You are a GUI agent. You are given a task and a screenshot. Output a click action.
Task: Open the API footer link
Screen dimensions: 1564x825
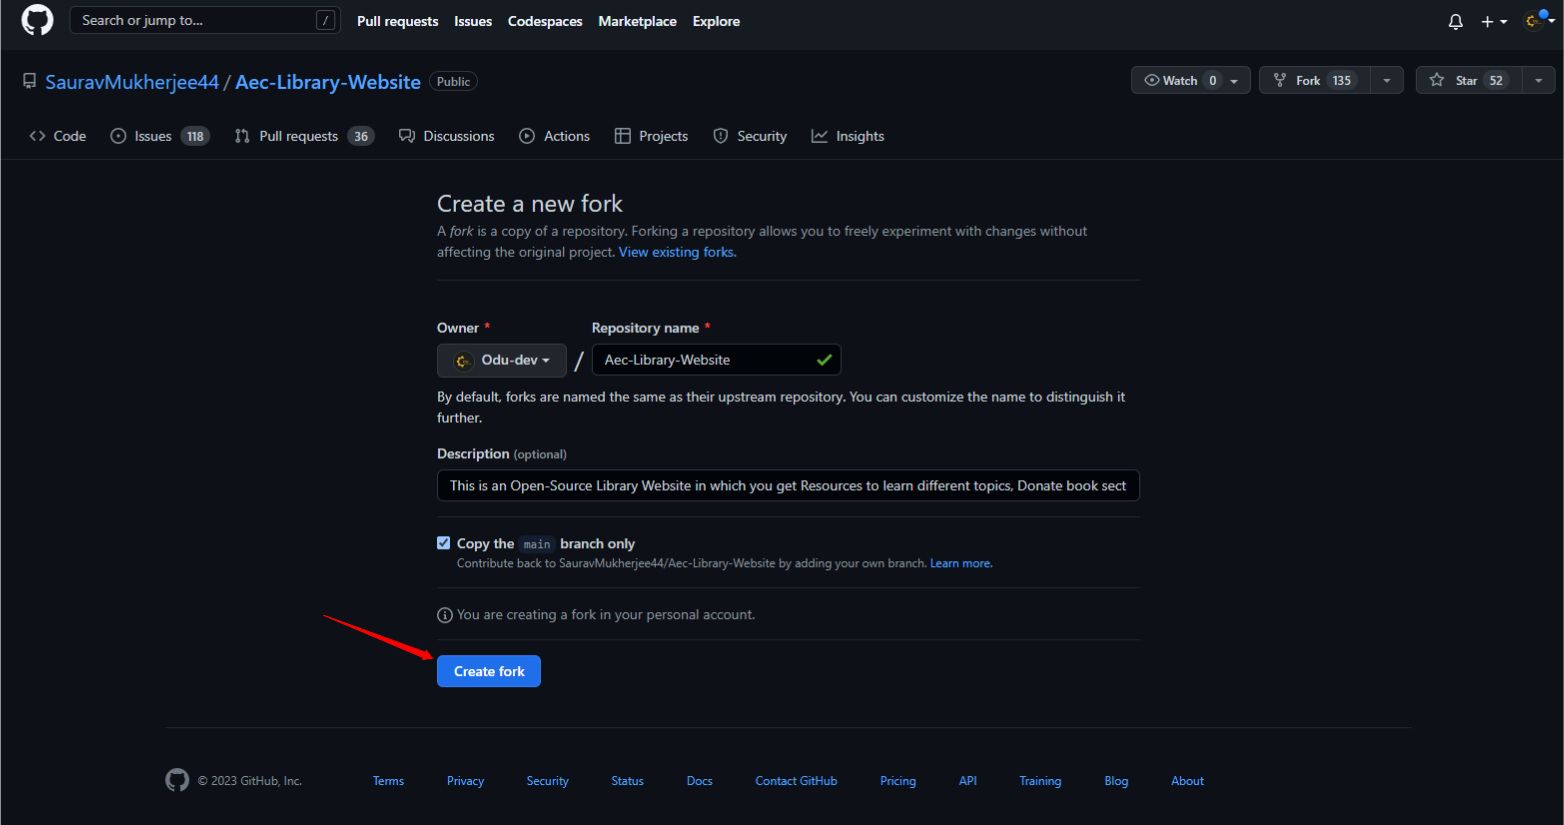[968, 781]
